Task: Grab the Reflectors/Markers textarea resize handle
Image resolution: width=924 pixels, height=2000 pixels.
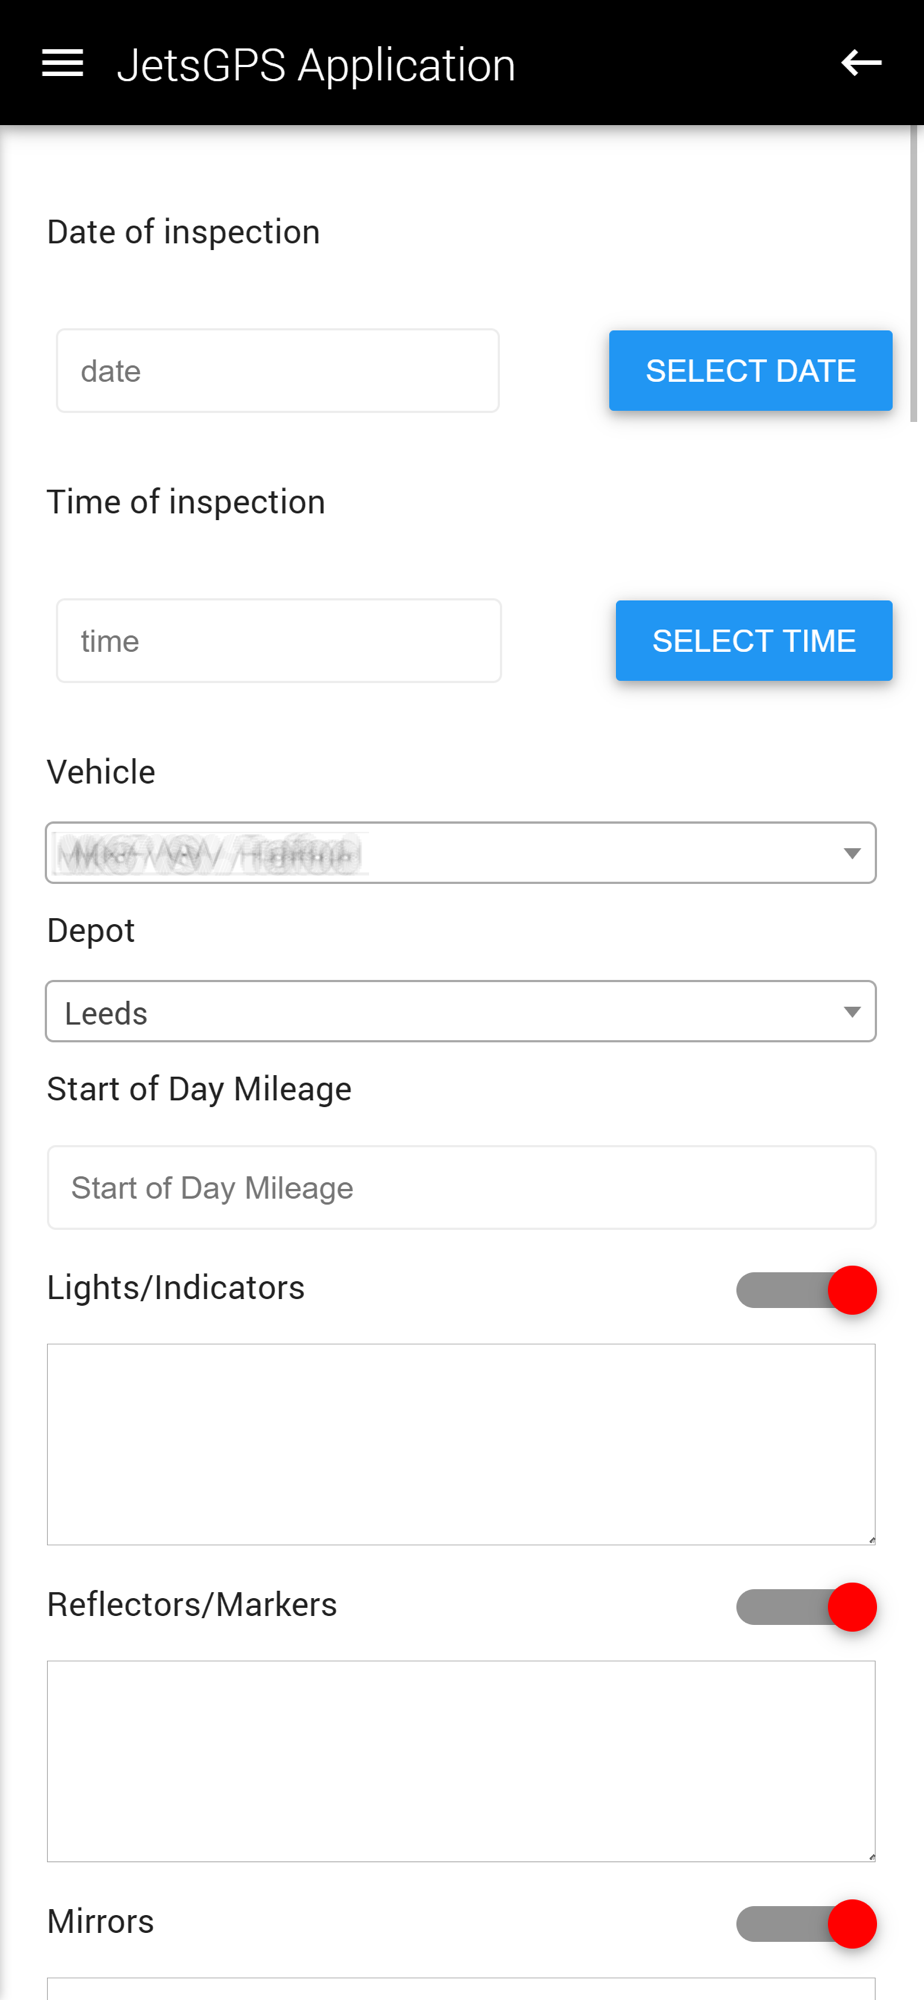Action: 871,1857
